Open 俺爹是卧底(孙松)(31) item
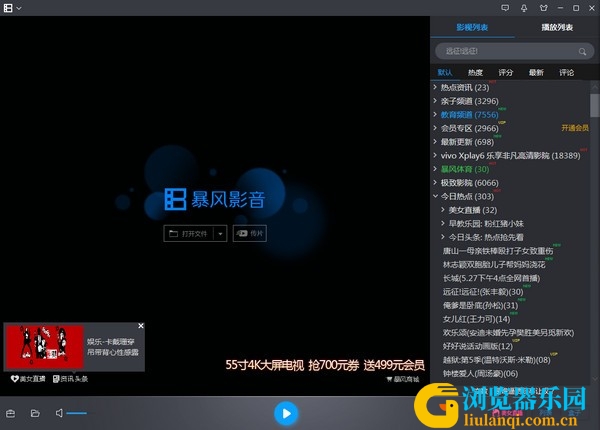The width and height of the screenshot is (600, 430). tap(480, 305)
